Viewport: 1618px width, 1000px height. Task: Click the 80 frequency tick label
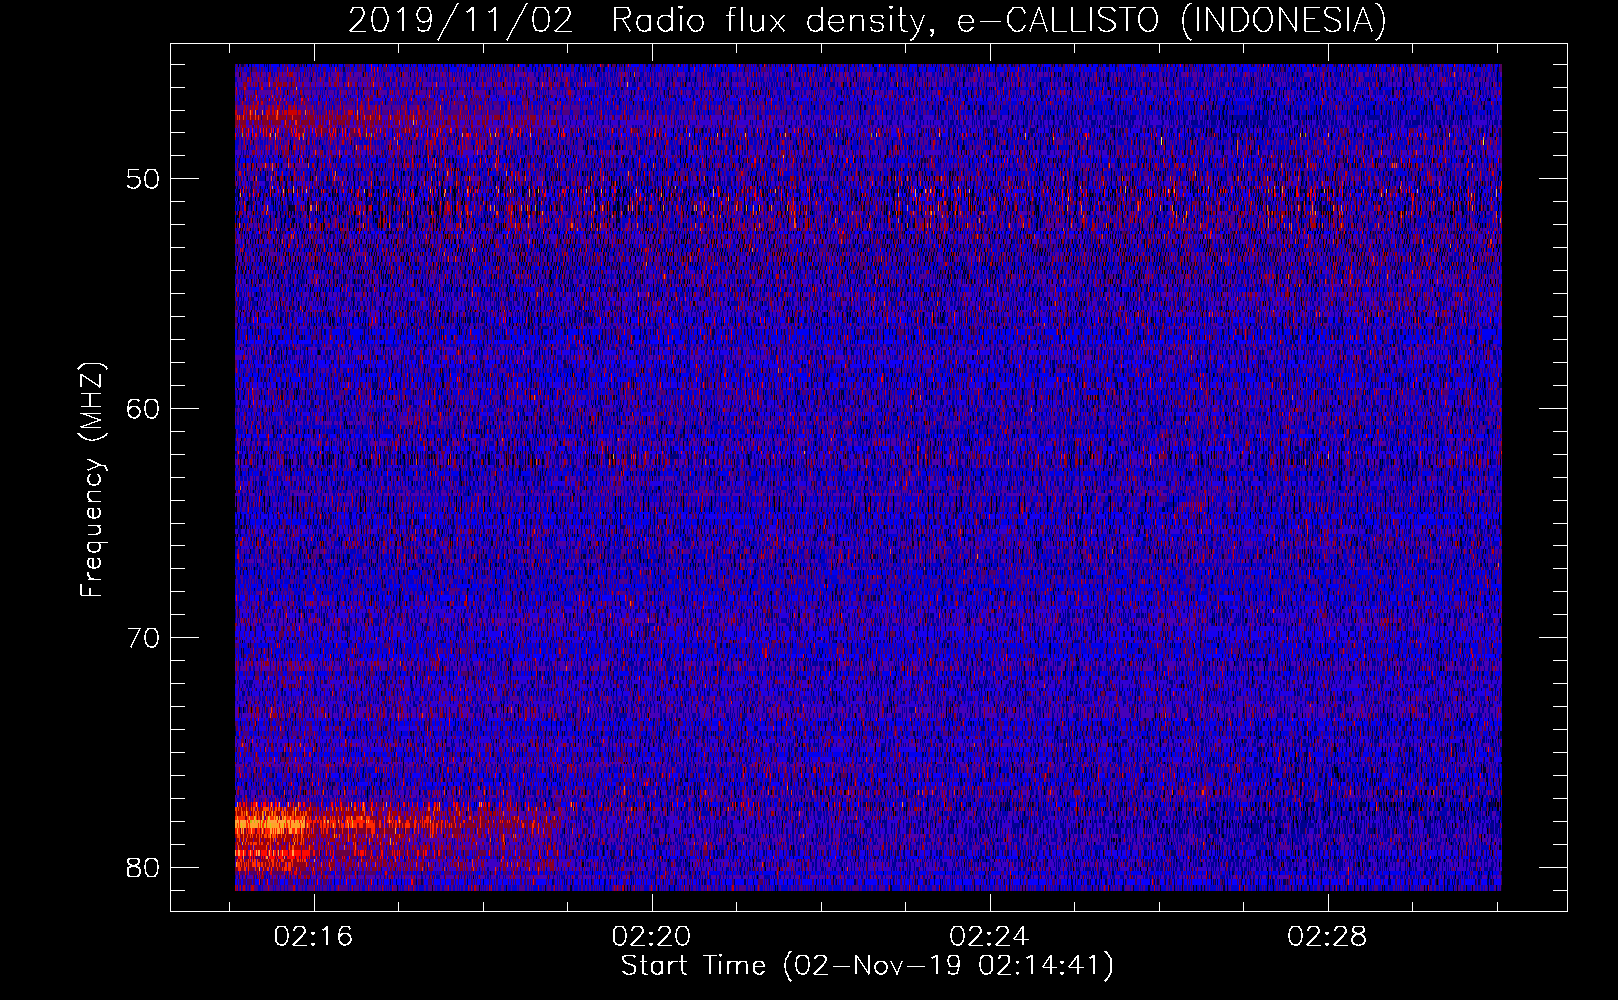click(142, 867)
